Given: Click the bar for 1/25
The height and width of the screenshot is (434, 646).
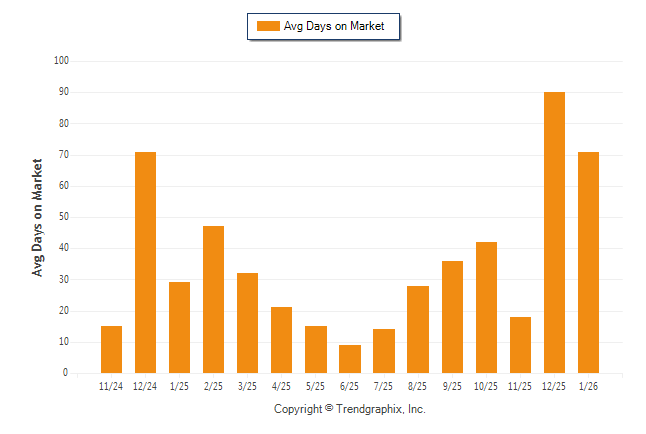Looking at the screenshot, I should (180, 327).
